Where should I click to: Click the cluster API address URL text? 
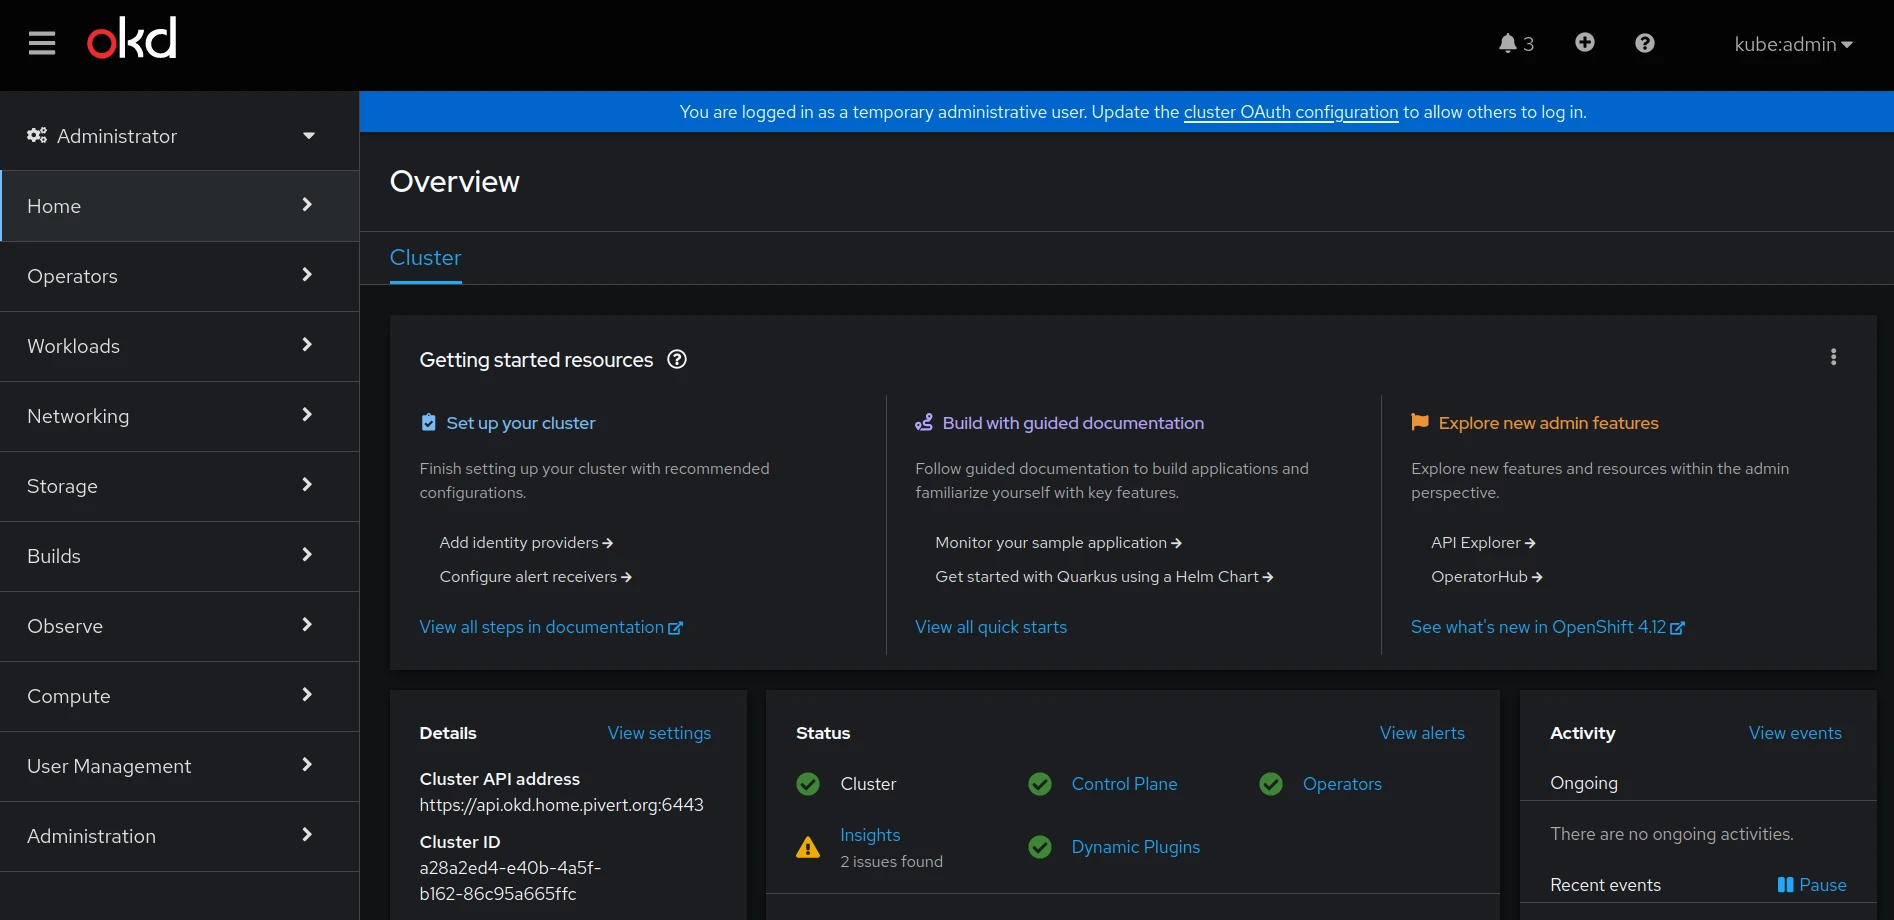pos(561,805)
